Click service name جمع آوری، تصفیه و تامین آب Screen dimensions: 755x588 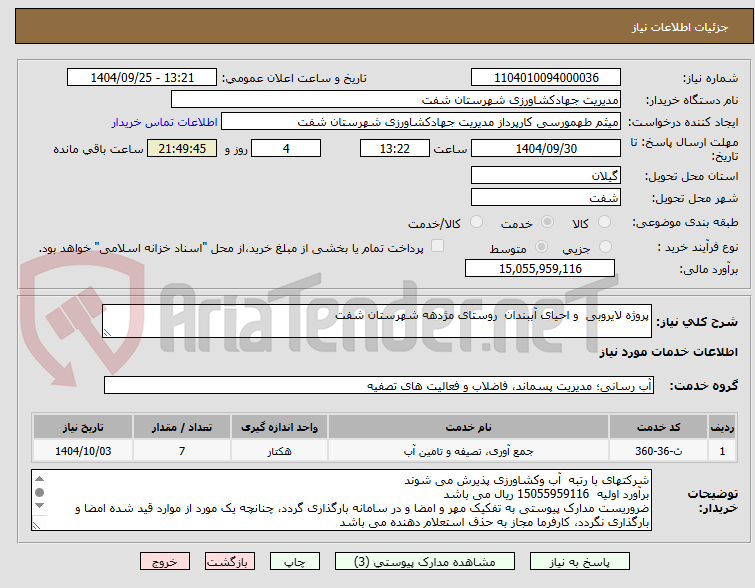click(x=469, y=451)
